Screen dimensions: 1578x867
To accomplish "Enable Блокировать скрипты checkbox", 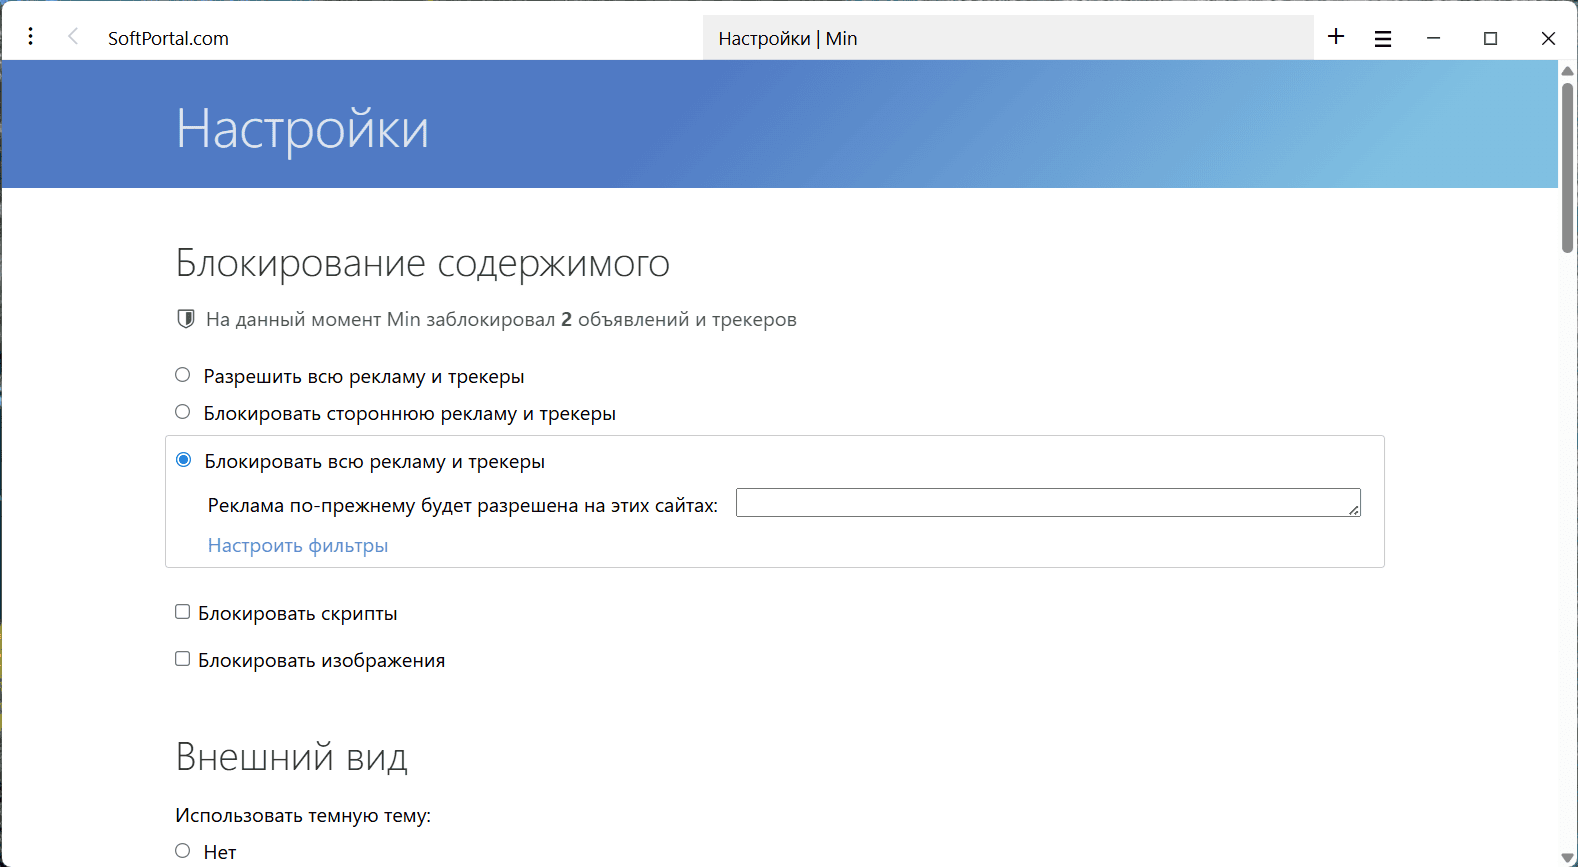I will (x=182, y=612).
